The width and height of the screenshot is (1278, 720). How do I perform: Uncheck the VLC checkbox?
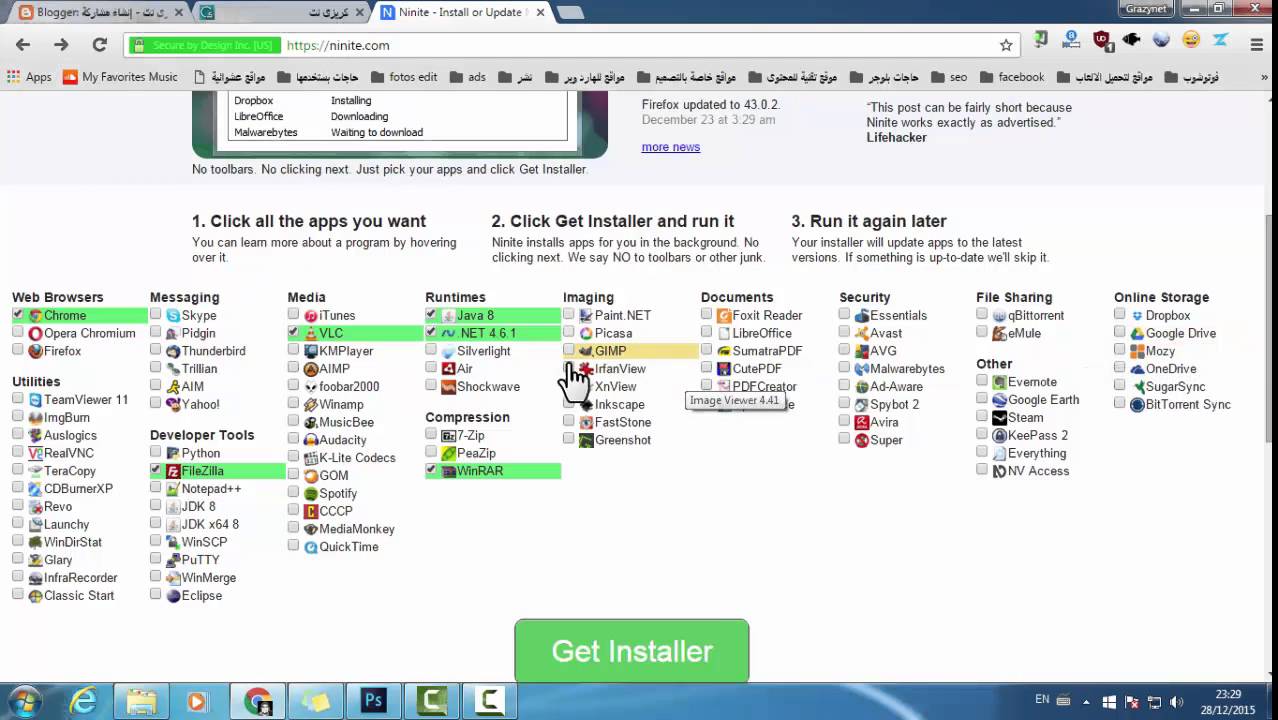pyautogui.click(x=293, y=332)
